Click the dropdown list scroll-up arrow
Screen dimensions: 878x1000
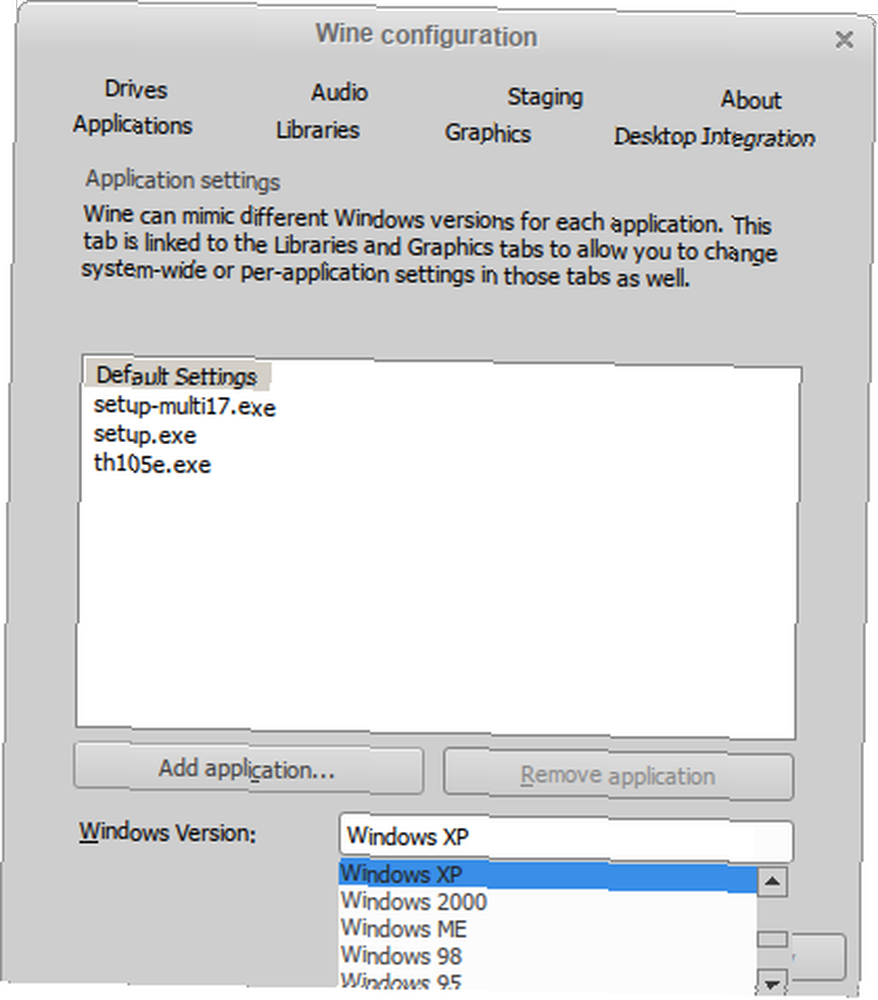772,882
